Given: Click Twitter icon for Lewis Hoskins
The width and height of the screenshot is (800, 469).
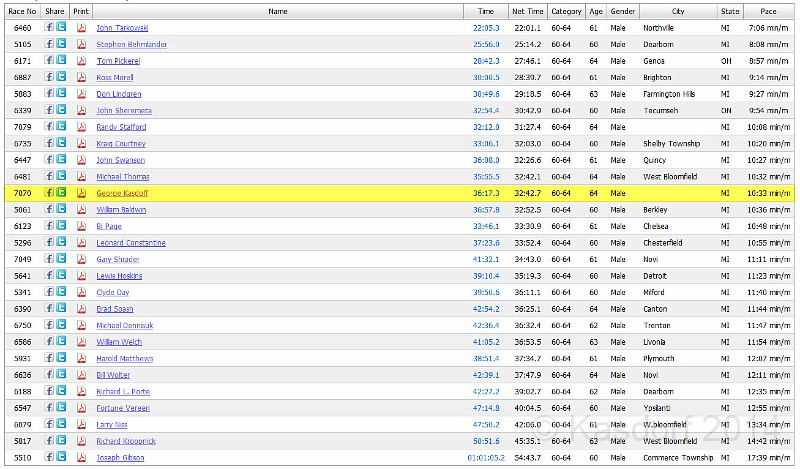Looking at the screenshot, I should (61, 275).
